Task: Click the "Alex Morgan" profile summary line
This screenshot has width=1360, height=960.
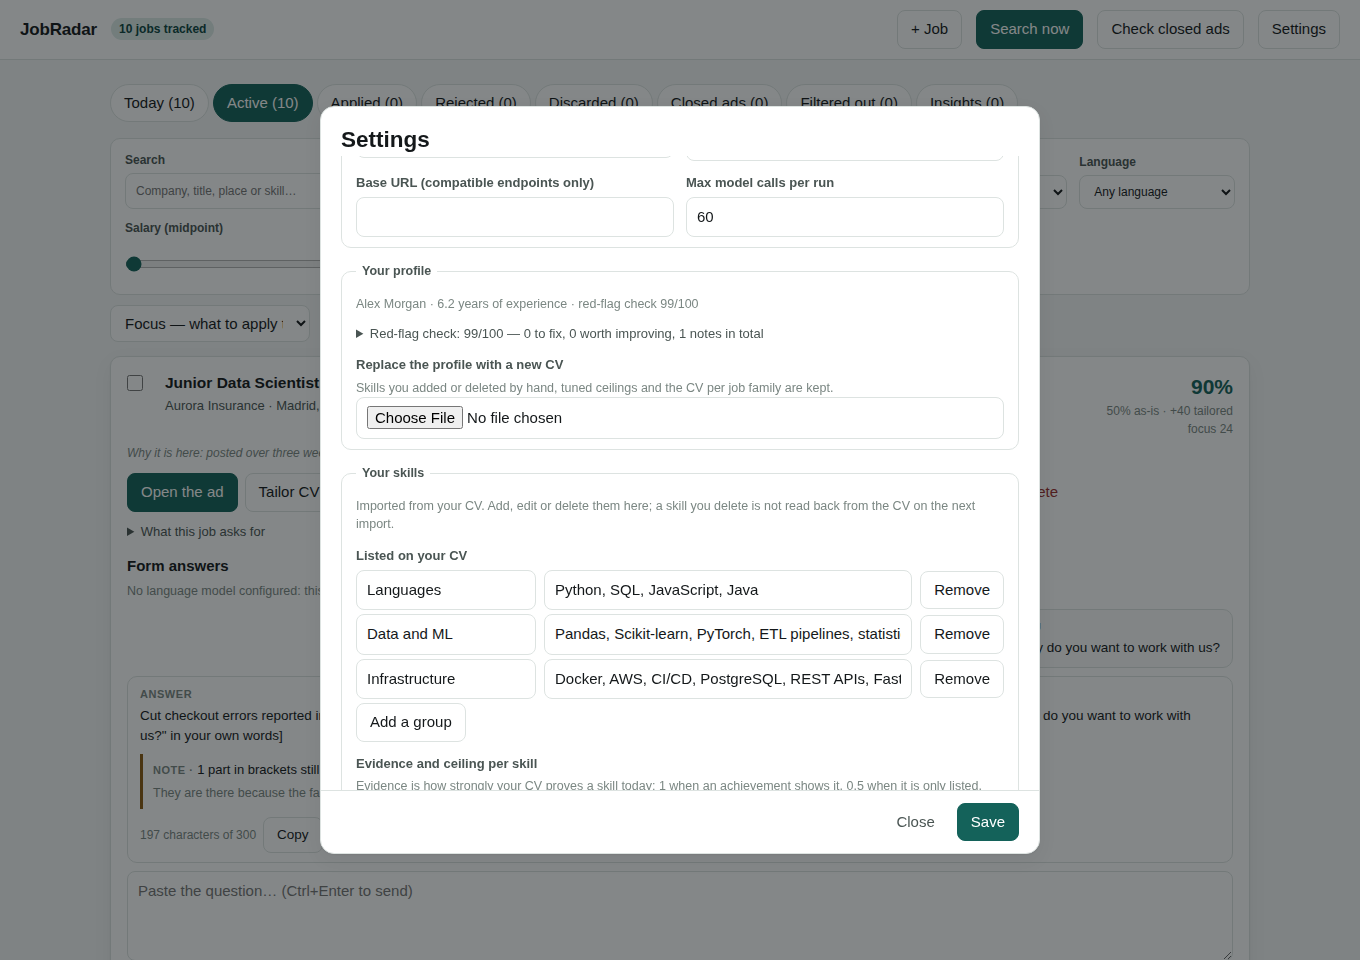Action: [x=527, y=304]
